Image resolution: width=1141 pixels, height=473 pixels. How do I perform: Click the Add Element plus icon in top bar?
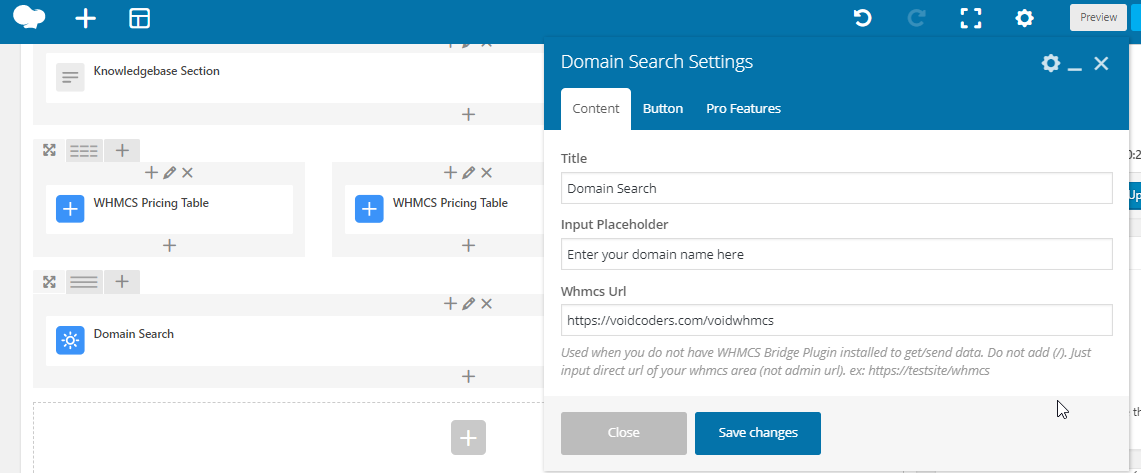tap(86, 19)
